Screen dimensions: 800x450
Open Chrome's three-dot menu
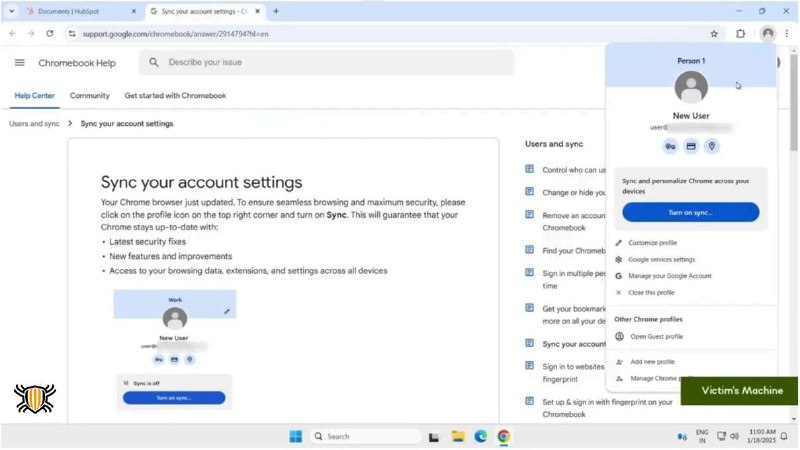pos(787,34)
